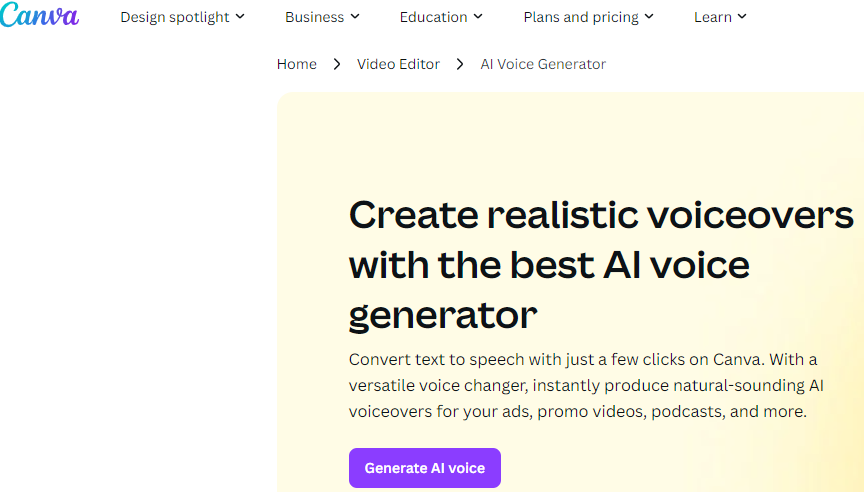
Task: Select the AI Voice Generator breadcrumb
Action: (543, 64)
